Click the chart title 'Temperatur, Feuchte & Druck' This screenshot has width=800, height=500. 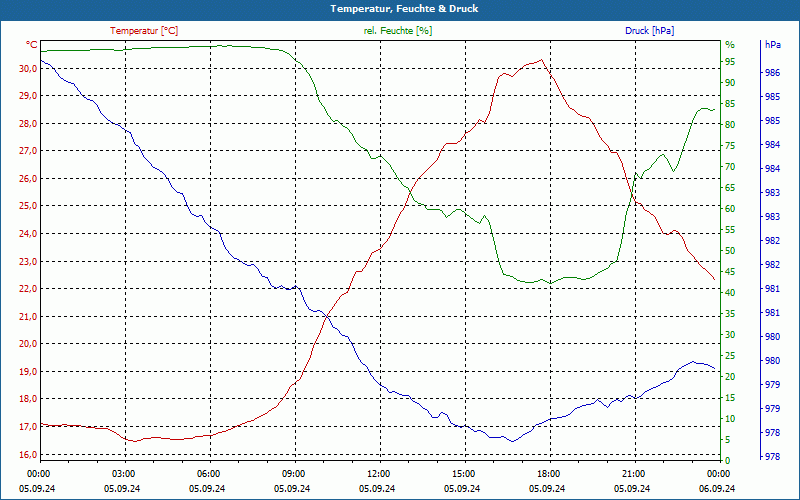pyautogui.click(x=404, y=9)
